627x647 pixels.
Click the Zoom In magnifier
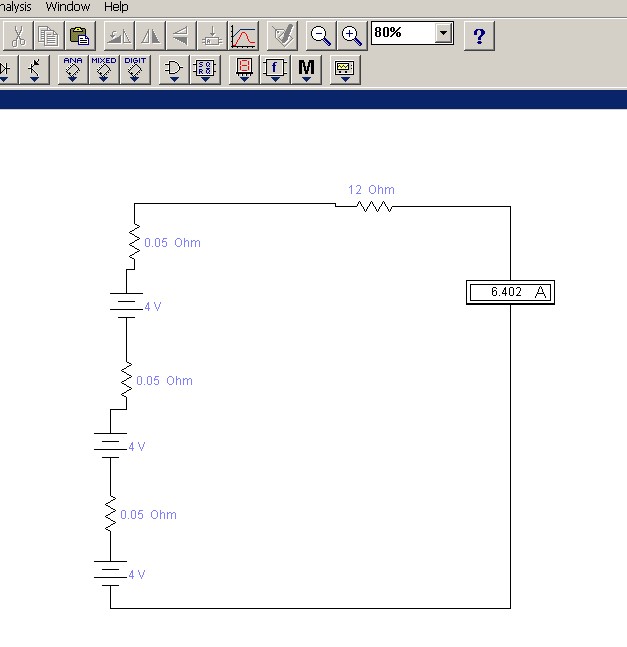click(x=351, y=37)
